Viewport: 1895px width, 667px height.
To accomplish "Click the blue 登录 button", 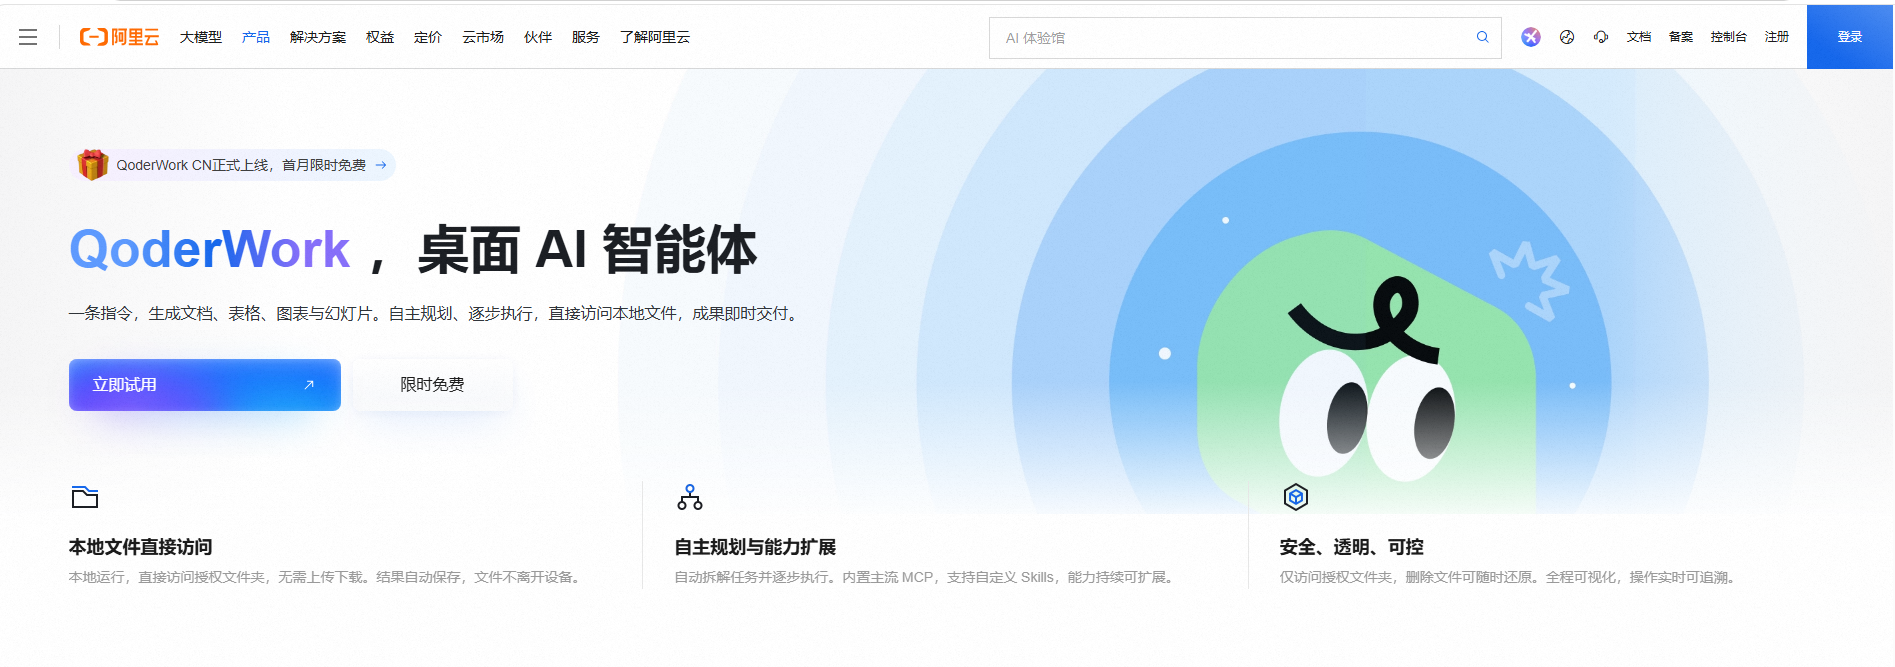I will click(x=1850, y=37).
